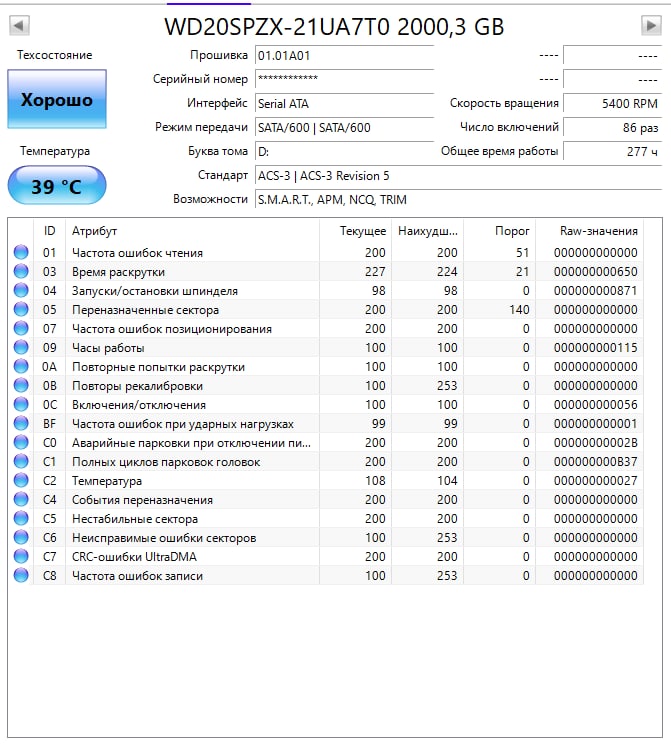Click raw value 000000000115
Image resolution: width=671 pixels, height=744 pixels.
(596, 347)
